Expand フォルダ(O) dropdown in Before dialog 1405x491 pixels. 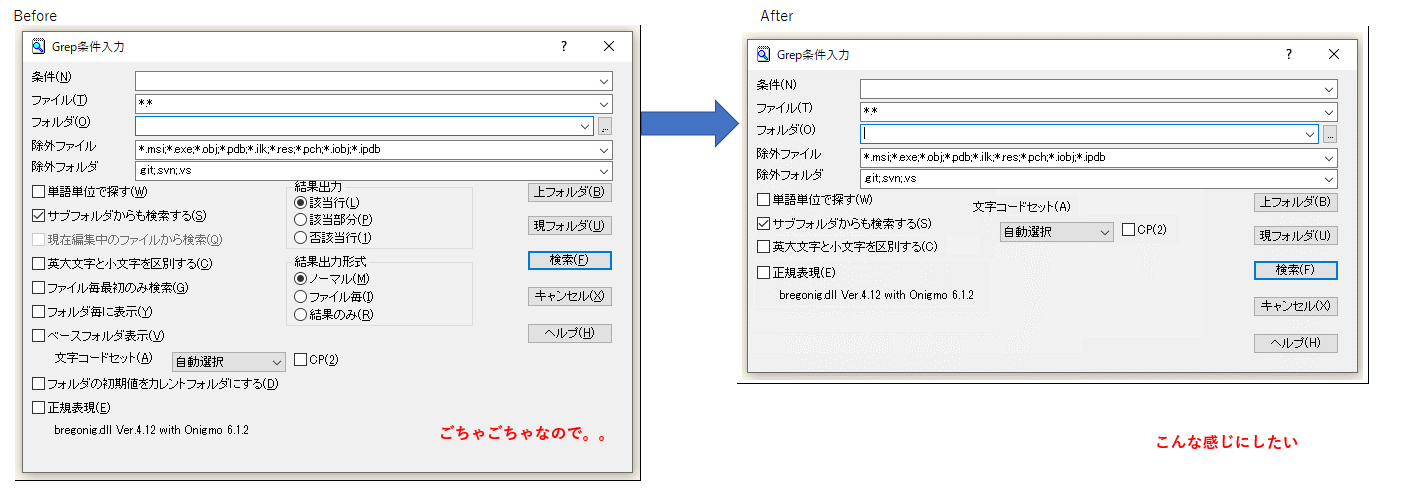tap(586, 126)
